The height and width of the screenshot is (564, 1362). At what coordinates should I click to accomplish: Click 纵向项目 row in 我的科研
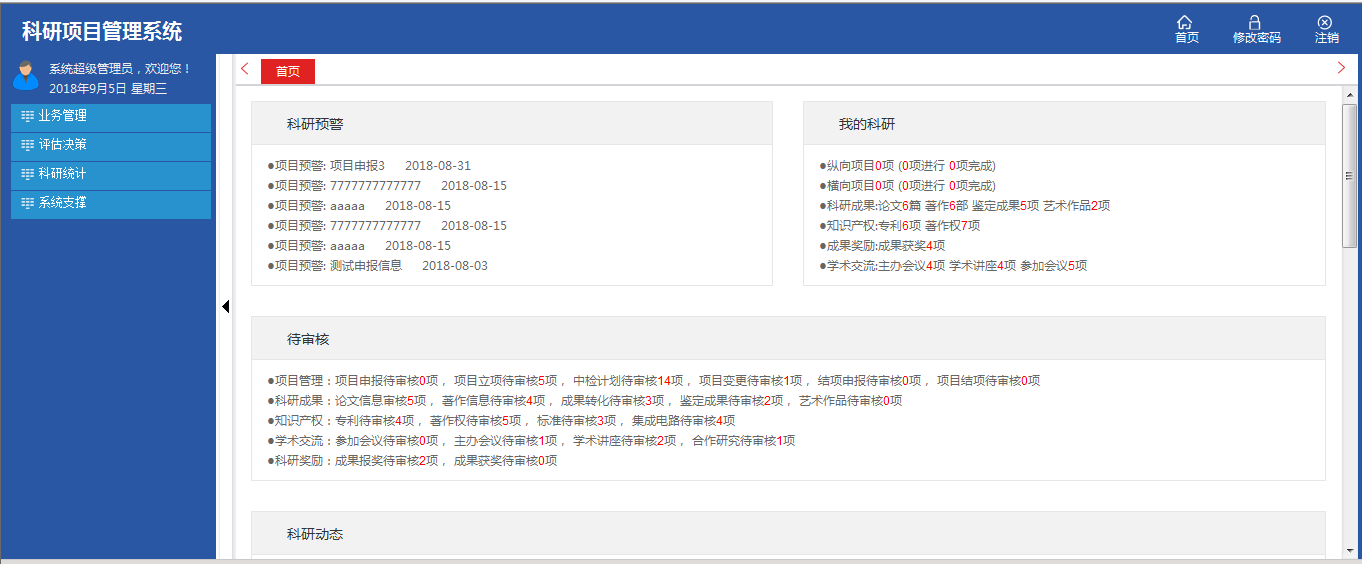pyautogui.click(x=907, y=166)
